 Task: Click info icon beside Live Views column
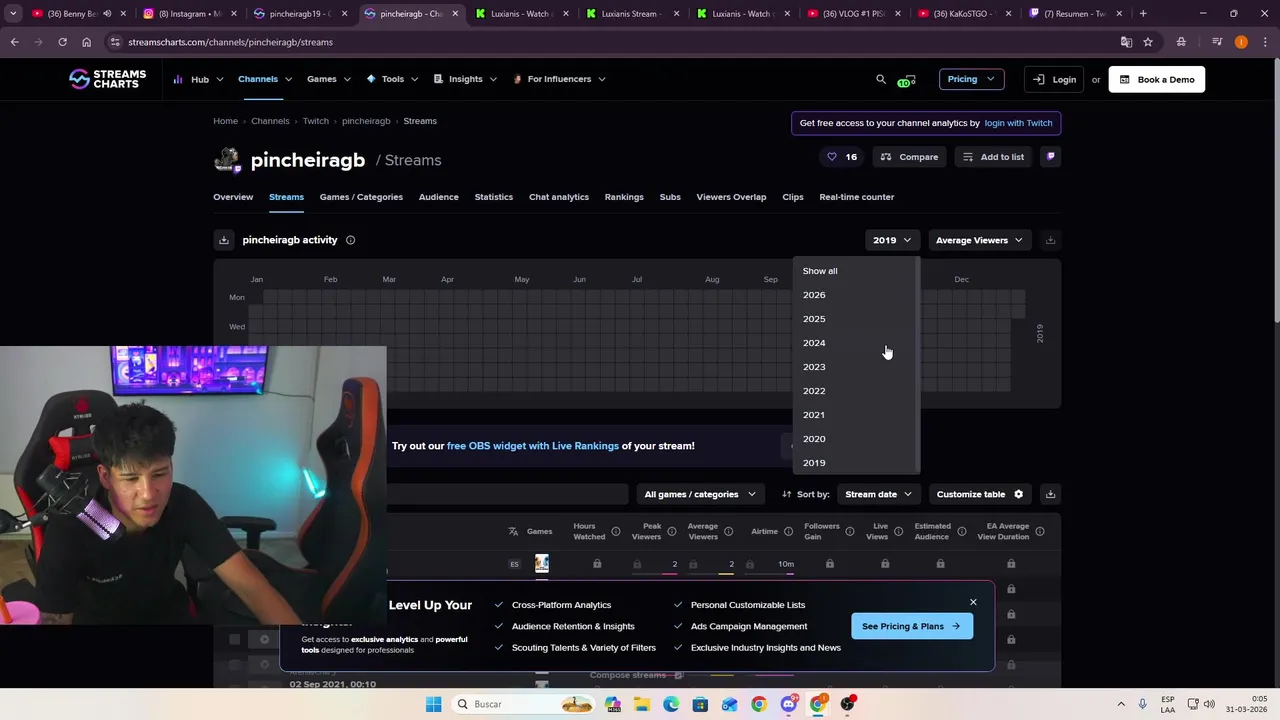pos(898,532)
